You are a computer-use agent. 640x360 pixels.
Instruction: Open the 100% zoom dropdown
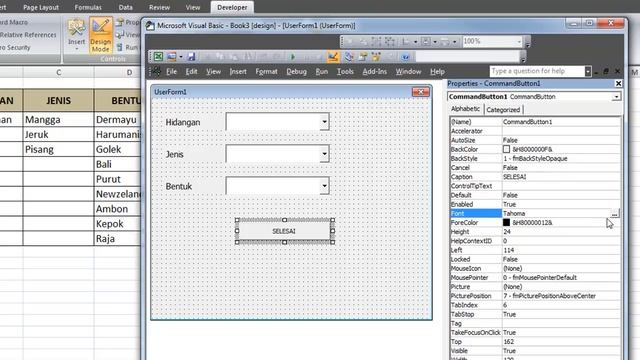point(519,42)
